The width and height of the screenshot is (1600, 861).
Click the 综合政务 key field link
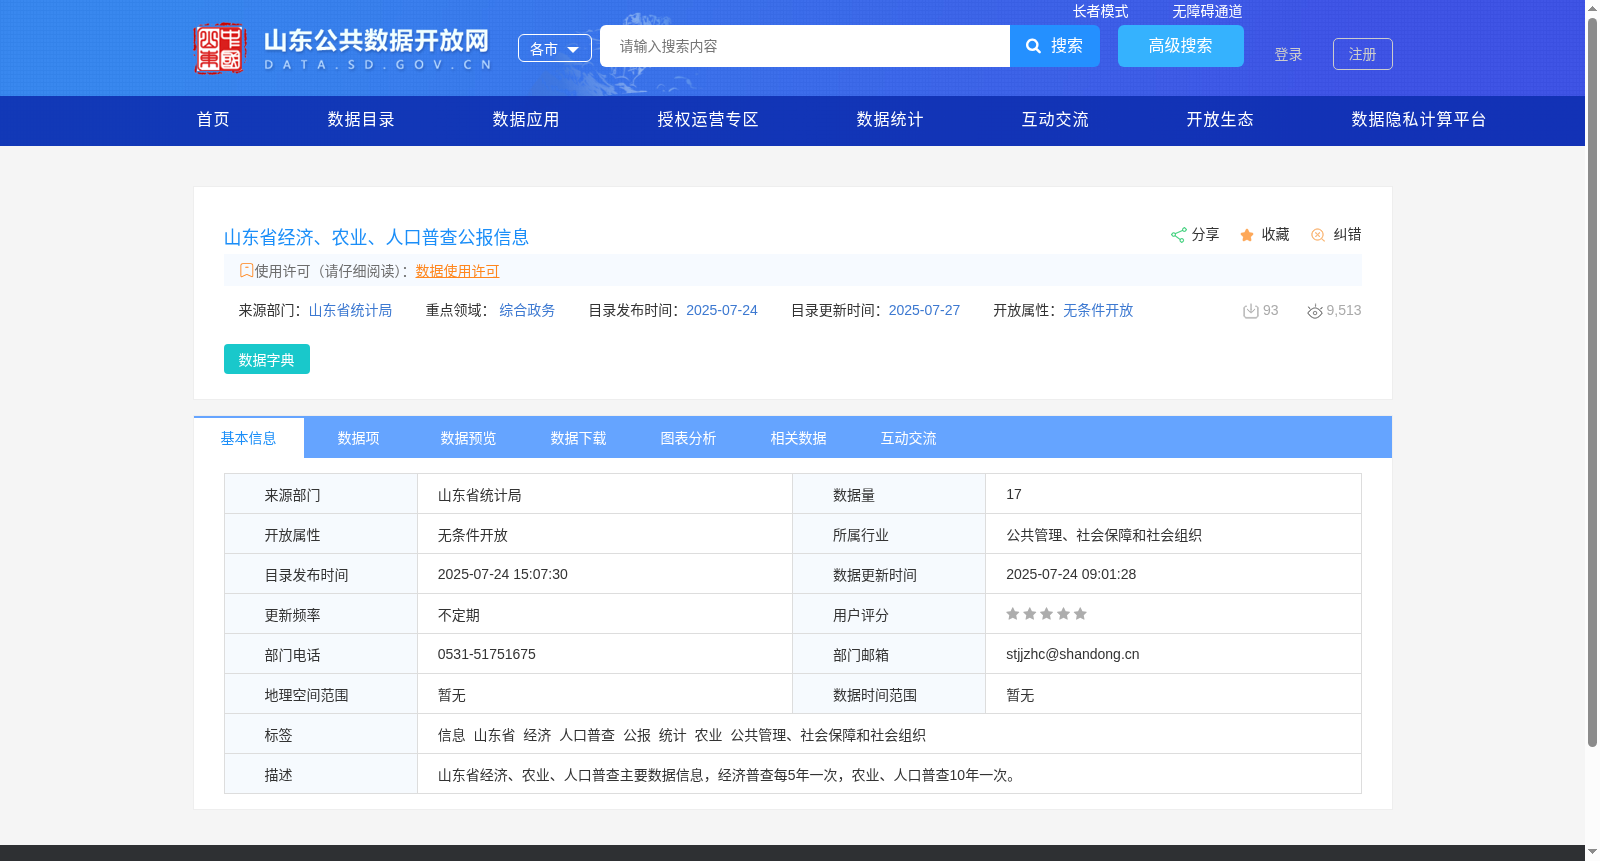[x=527, y=310]
